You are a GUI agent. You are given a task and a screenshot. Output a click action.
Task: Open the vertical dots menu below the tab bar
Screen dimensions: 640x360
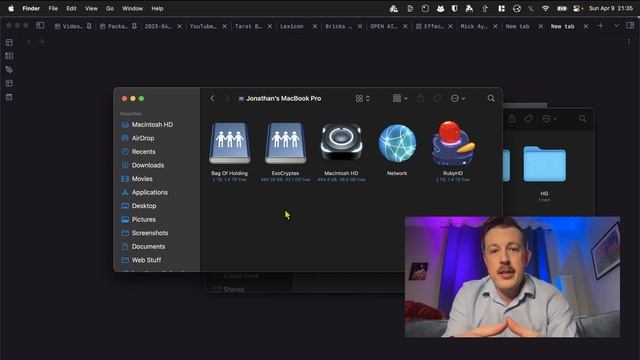[x=629, y=41]
